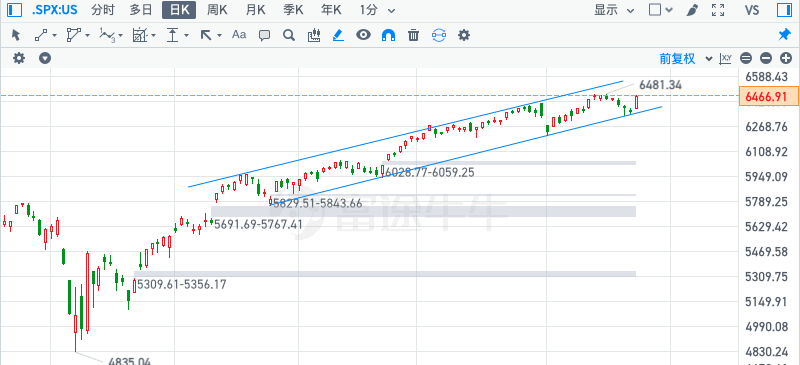Toggle the left sidebar panel icon
The image size is (800, 365).
pyautogui.click(x=15, y=10)
